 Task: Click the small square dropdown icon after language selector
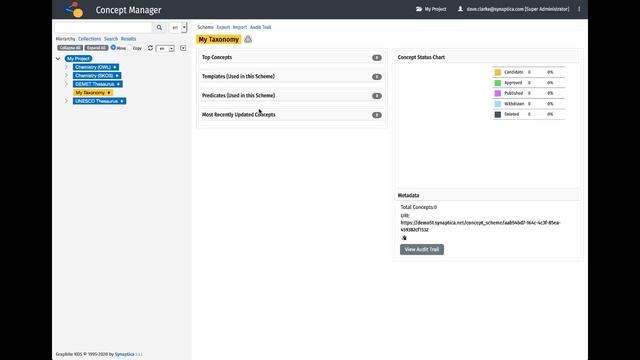click(183, 48)
